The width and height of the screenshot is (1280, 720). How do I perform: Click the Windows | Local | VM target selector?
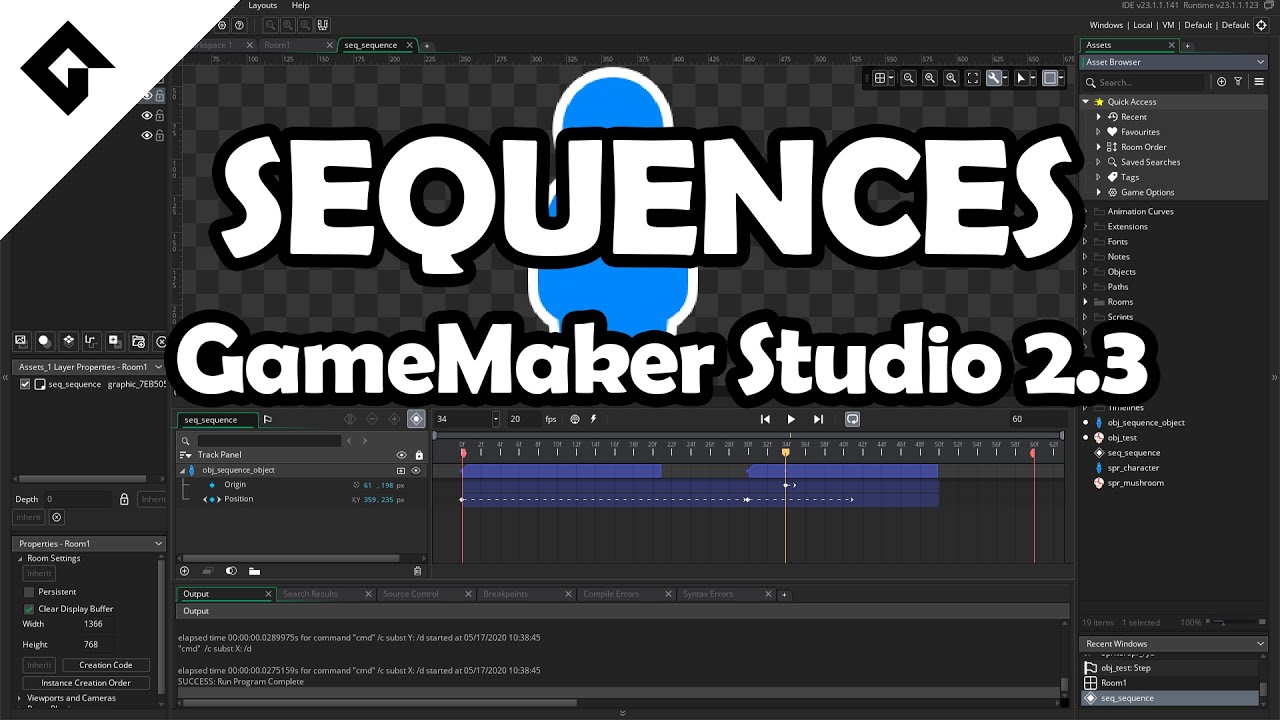pos(1169,25)
